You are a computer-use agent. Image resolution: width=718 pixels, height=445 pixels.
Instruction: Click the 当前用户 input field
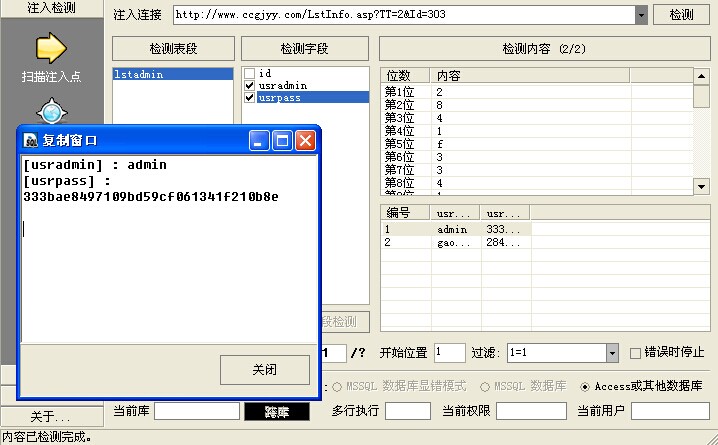(x=670, y=411)
